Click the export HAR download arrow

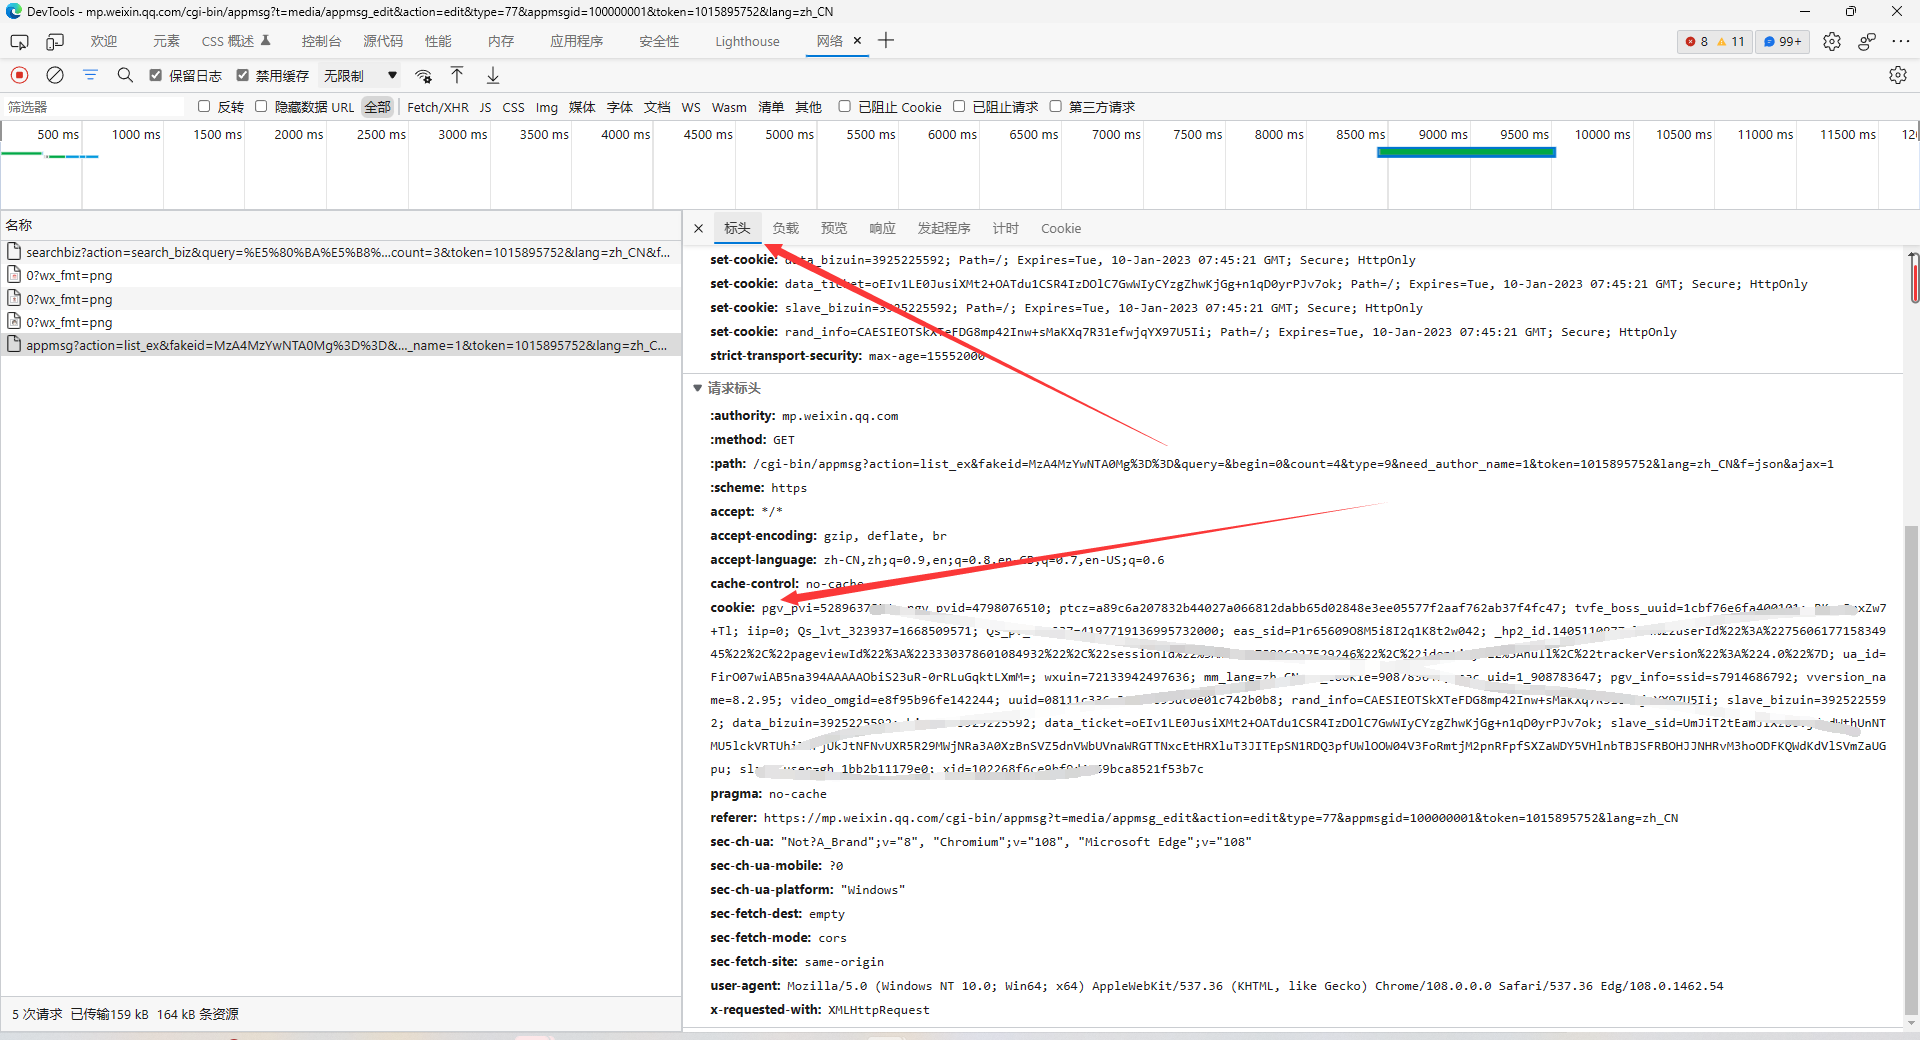click(493, 75)
